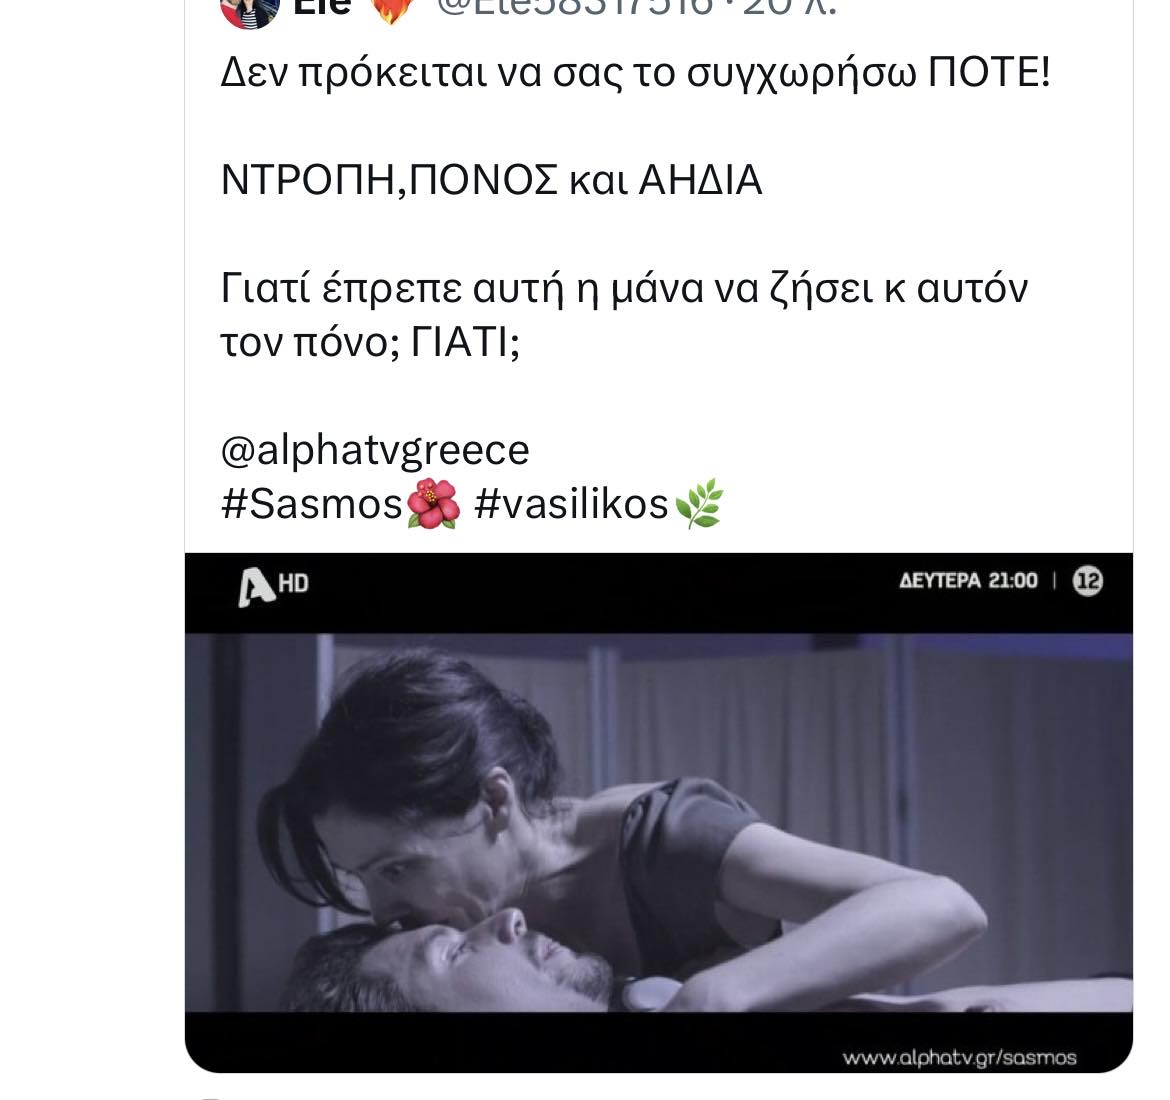Image resolution: width=1170 pixels, height=1100 pixels.
Task: Click the line "ΝΤΡΟΠΗ,ΠΟΝΟΣ και ΑΗΔΙΑ"
Action: [491, 180]
